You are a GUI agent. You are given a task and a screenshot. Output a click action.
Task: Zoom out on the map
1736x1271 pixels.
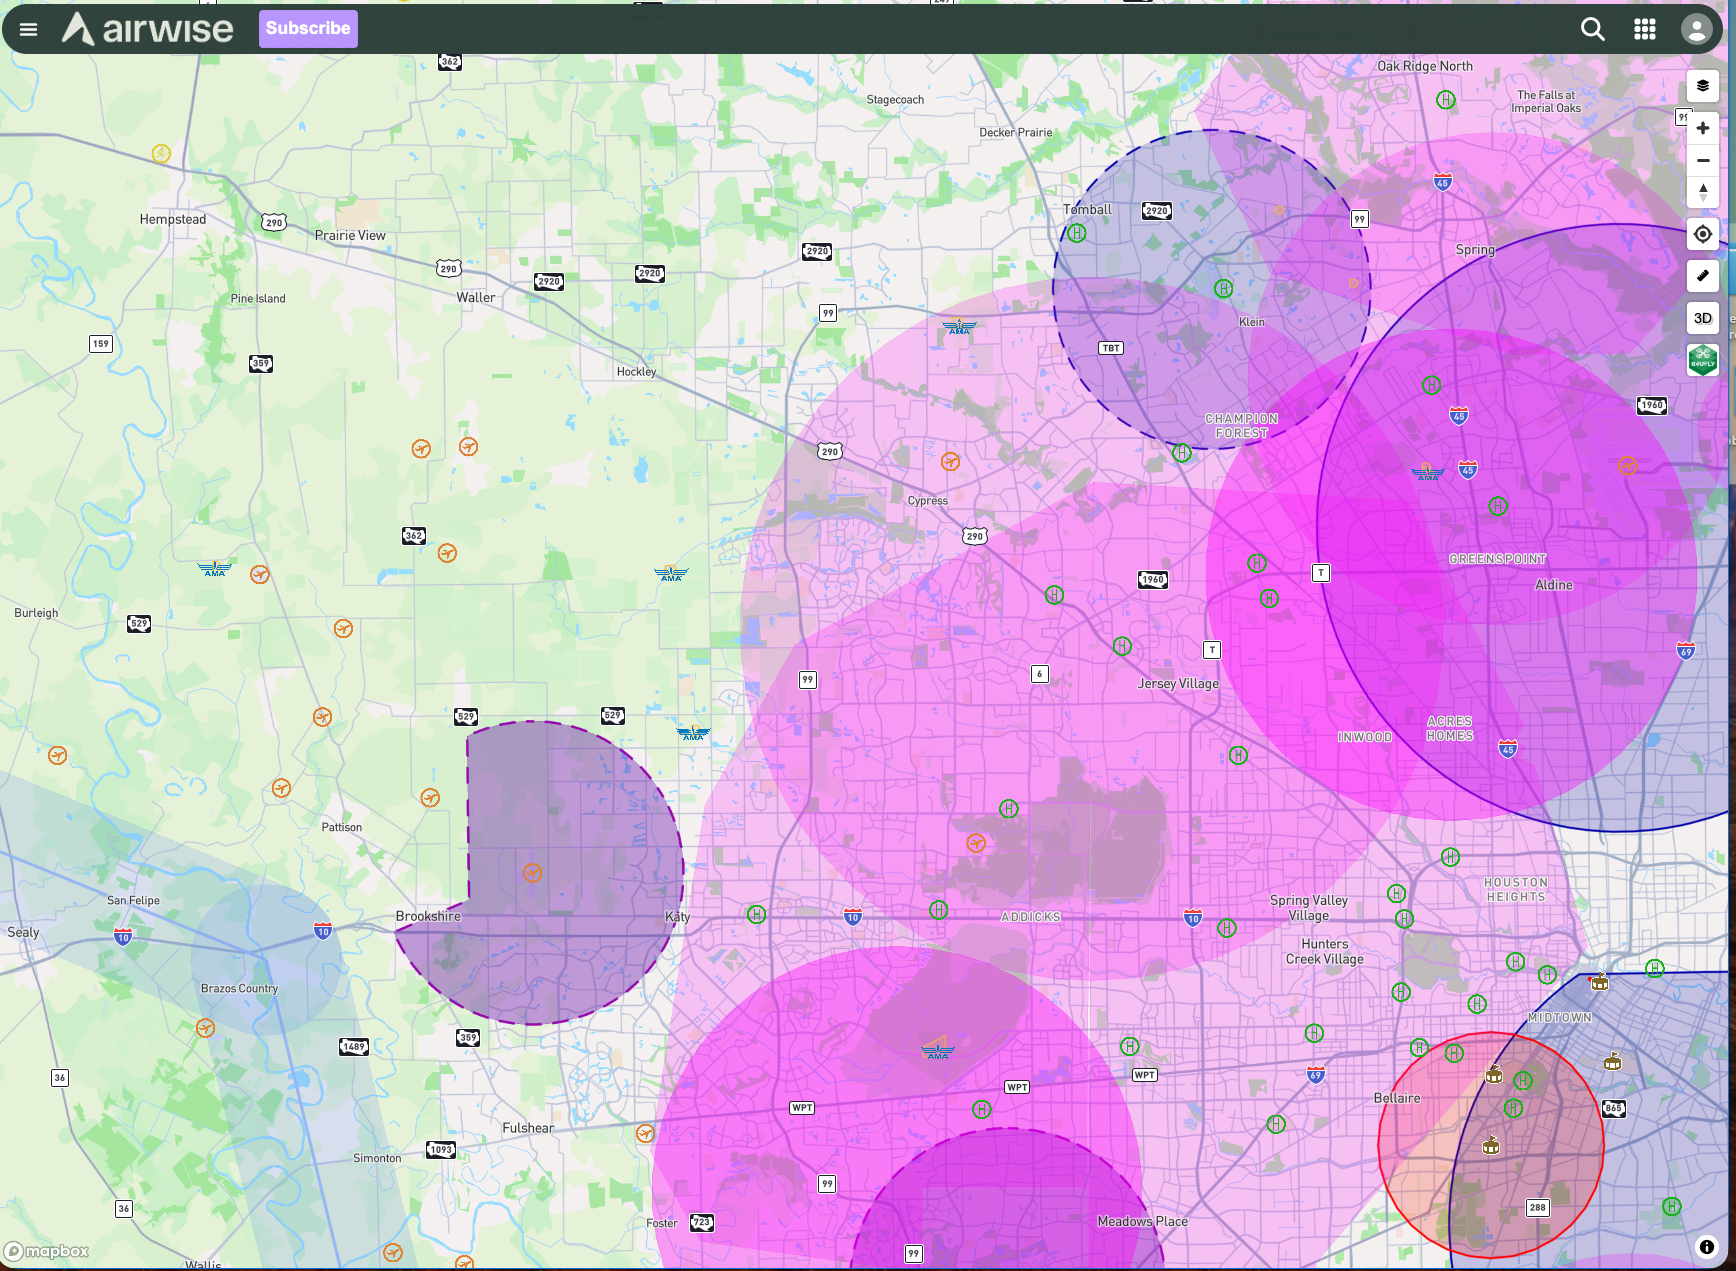1703,160
